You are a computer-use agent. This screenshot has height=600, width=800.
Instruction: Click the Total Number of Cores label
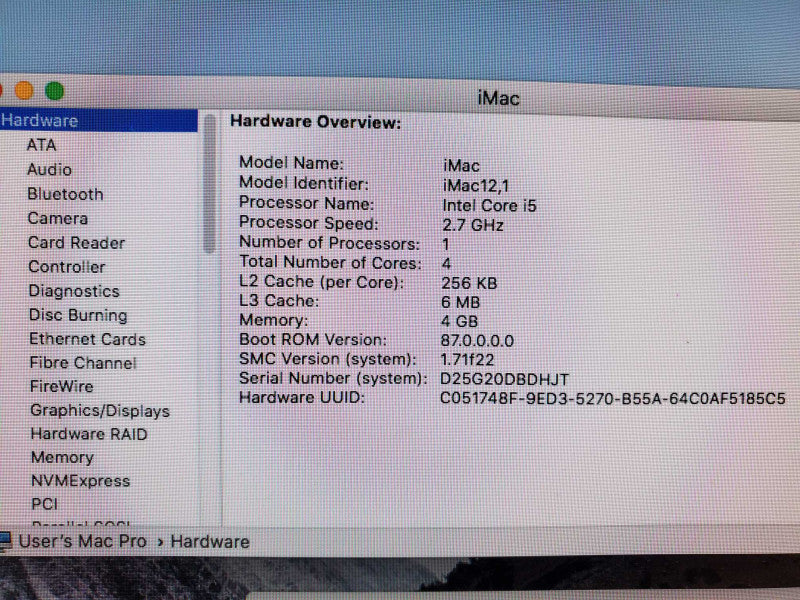point(331,263)
